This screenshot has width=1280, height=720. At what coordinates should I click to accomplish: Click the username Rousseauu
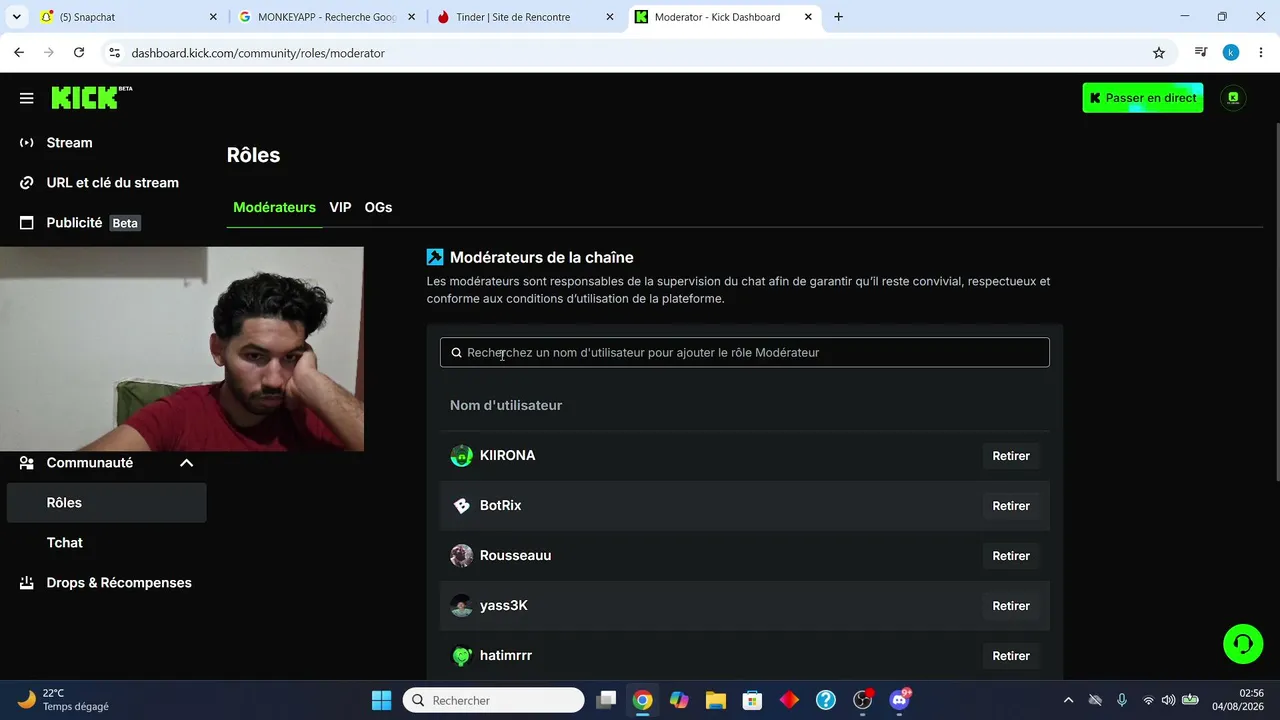[516, 556]
